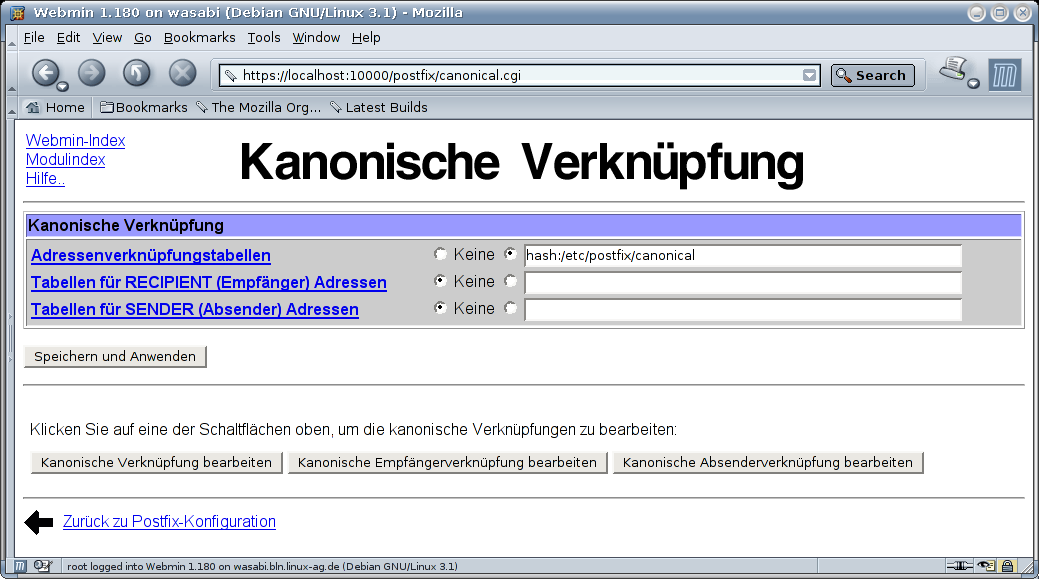Click the URL address field
This screenshot has height=579, width=1039.
(x=520, y=76)
